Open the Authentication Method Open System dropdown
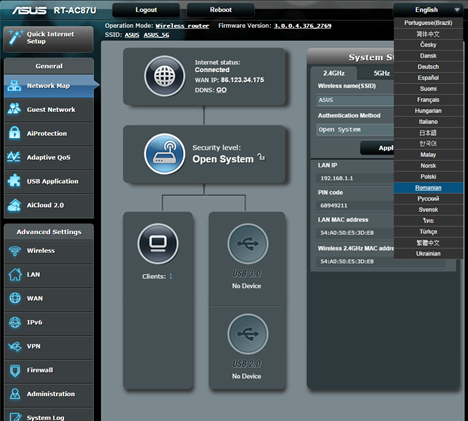This screenshot has height=421, width=468. click(x=355, y=130)
